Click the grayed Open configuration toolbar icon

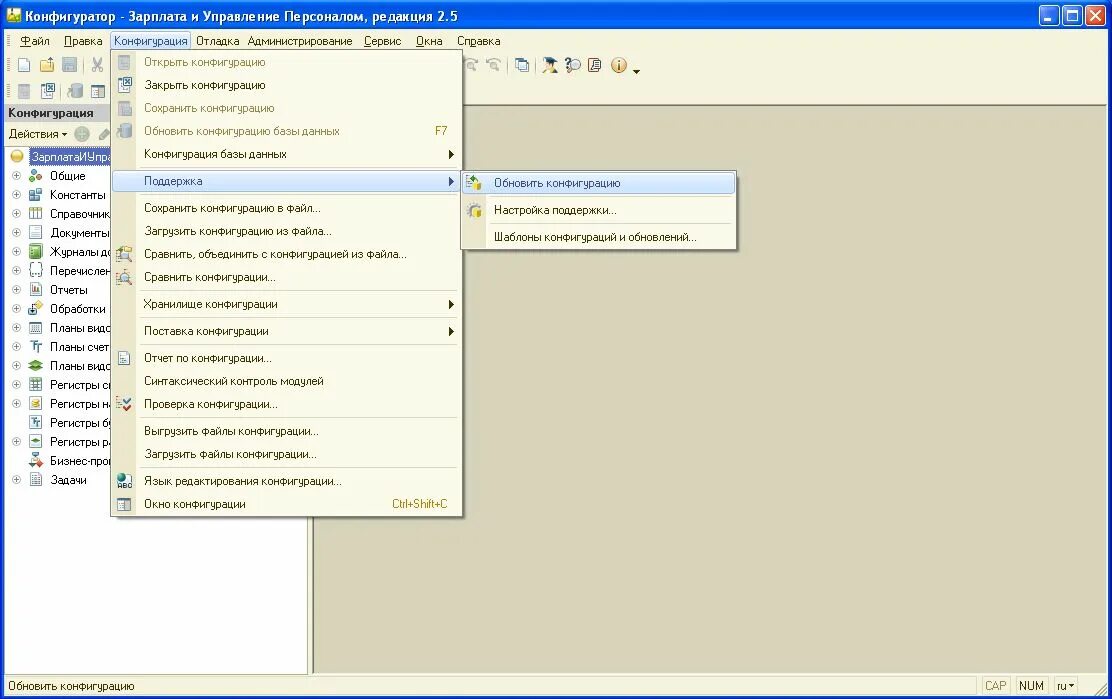tap(24, 91)
